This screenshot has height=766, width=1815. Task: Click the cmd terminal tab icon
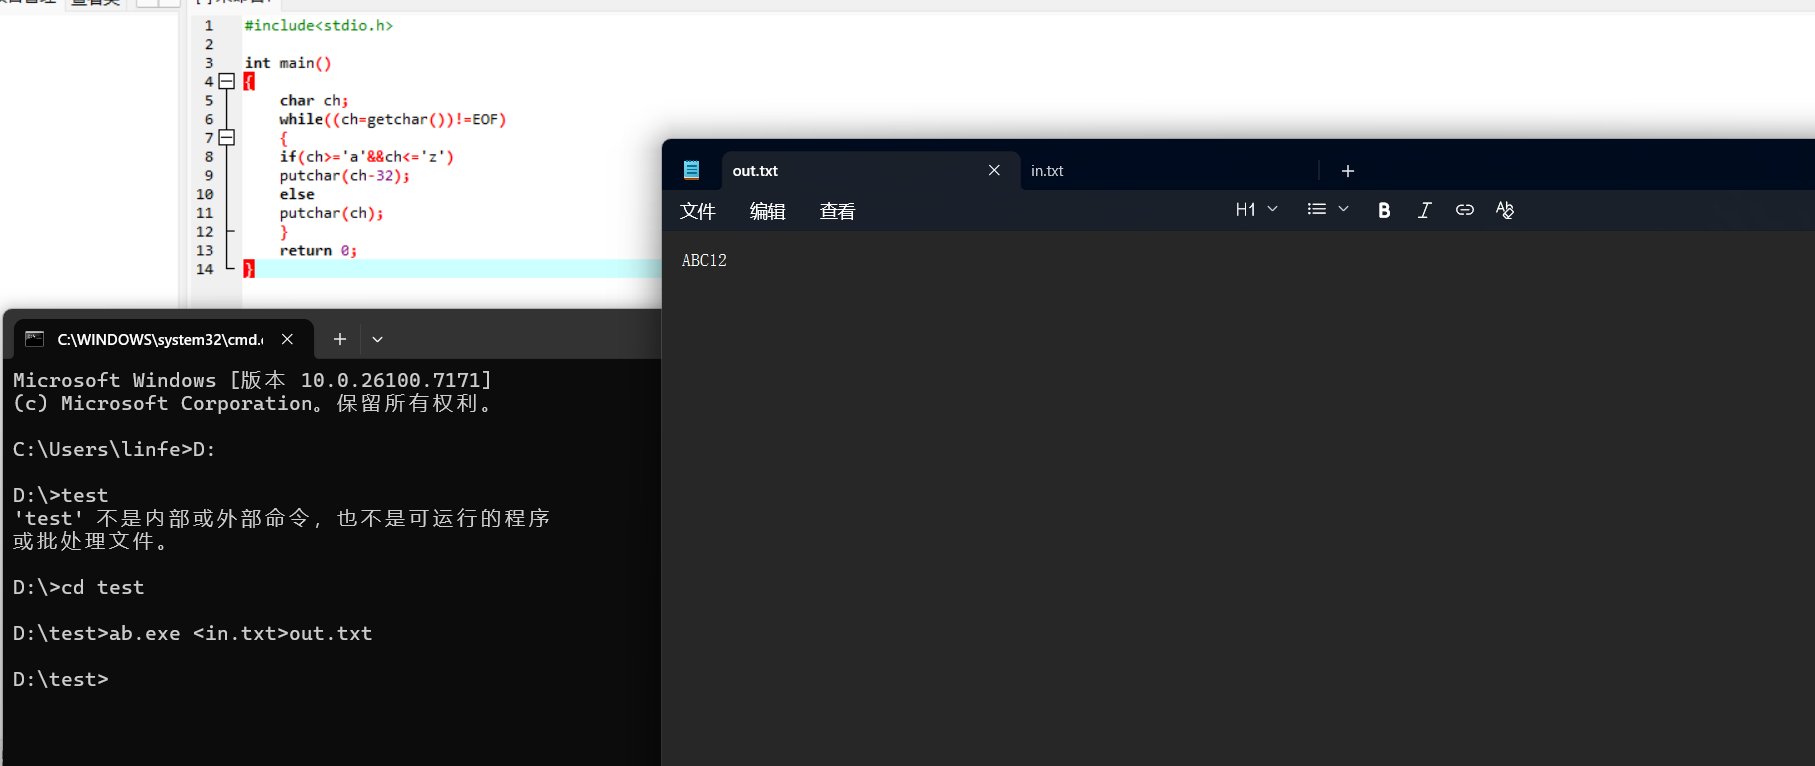pyautogui.click(x=34, y=339)
